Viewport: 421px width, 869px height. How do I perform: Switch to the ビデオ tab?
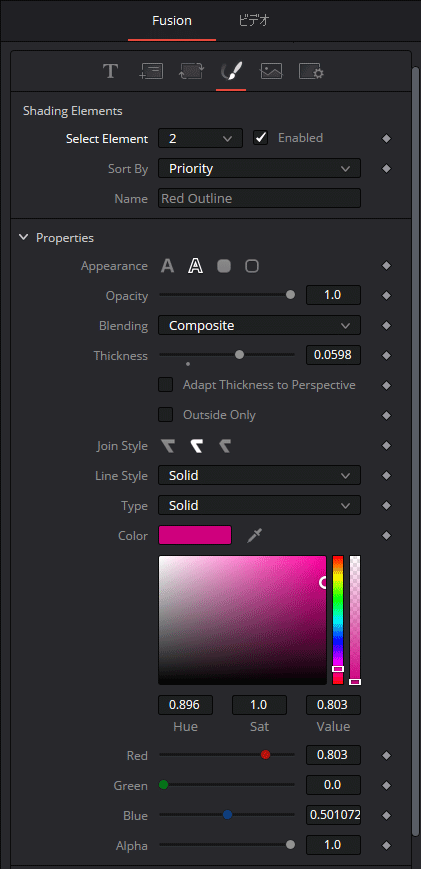click(x=254, y=21)
